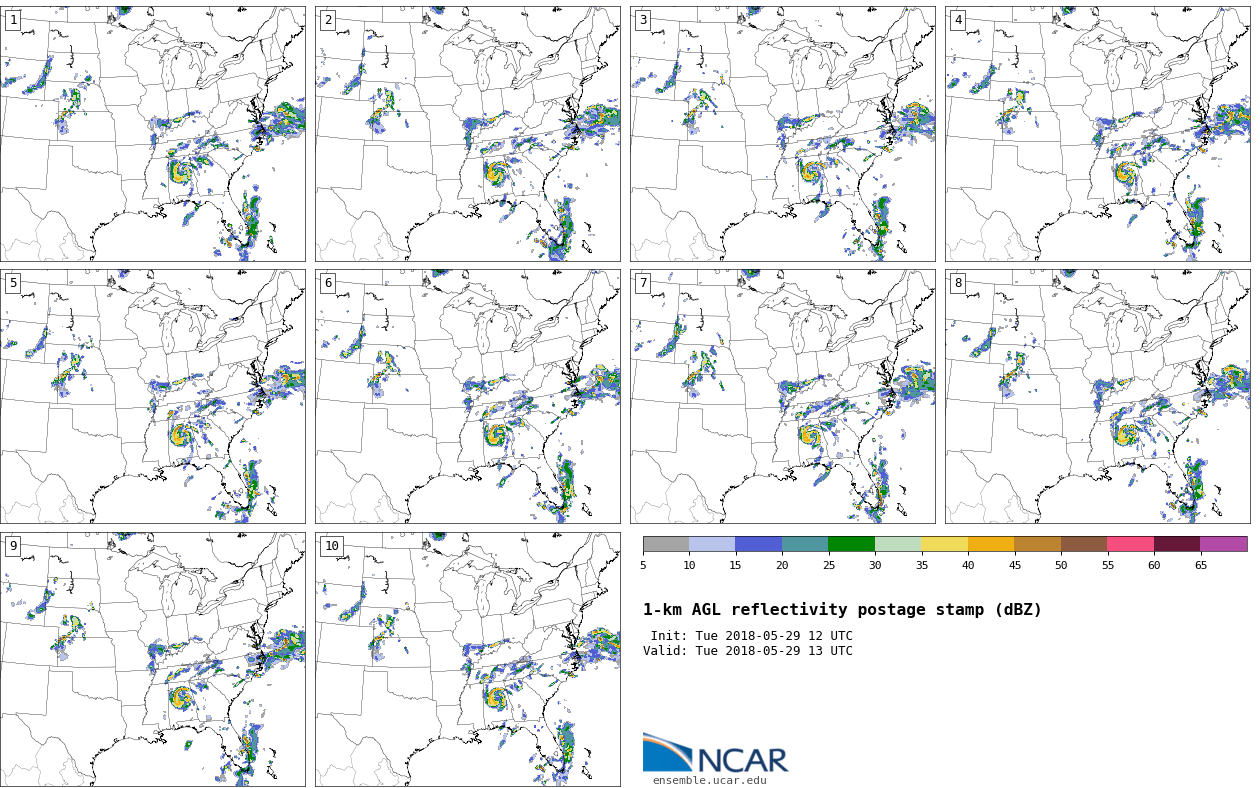1260x788 pixels.
Task: Open ensemble member 2 reflectivity map
Action: (468, 134)
